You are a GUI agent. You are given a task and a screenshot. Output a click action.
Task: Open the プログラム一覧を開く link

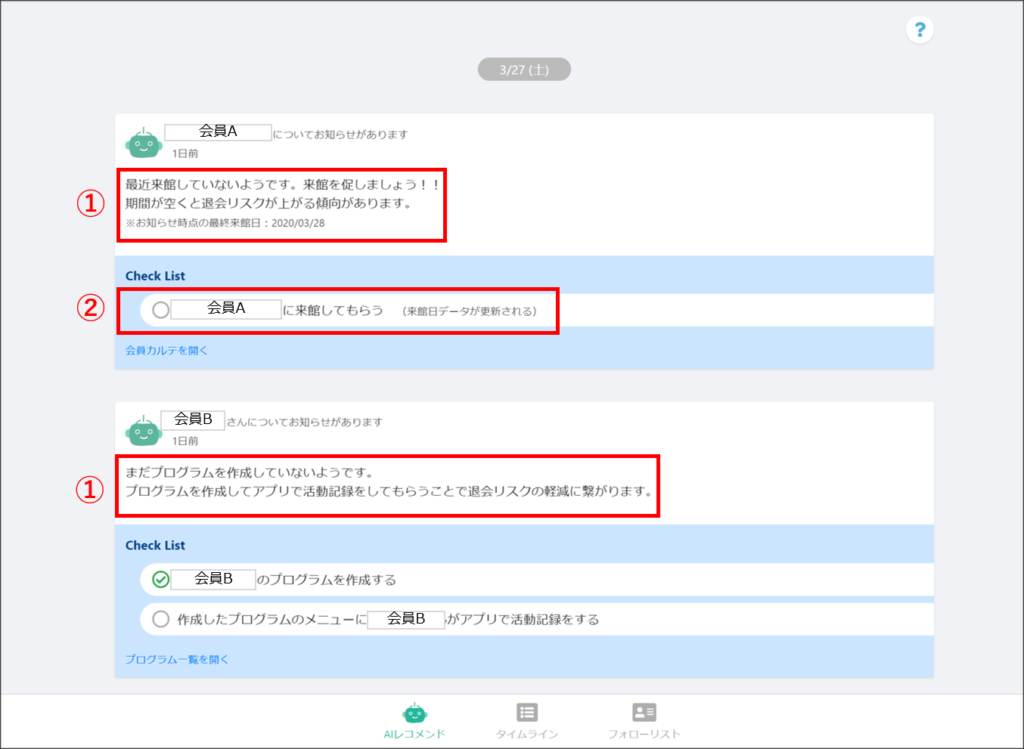[177, 659]
